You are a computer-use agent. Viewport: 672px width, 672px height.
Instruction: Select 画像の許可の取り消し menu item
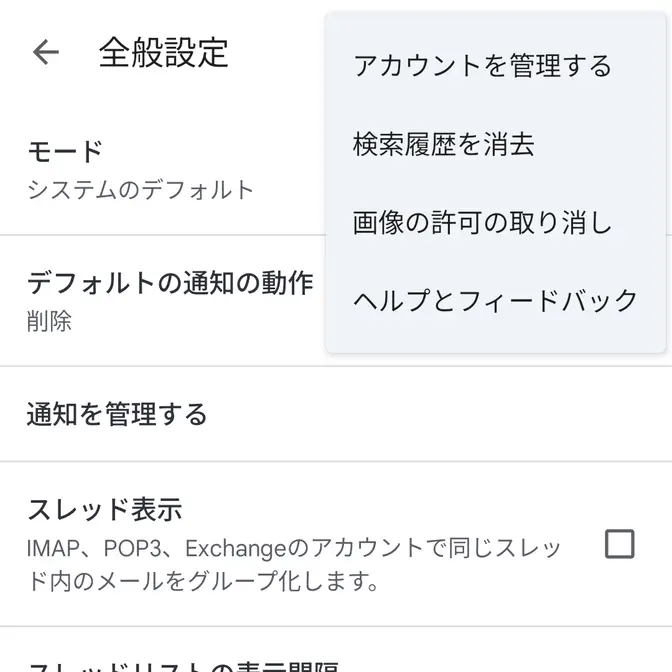482,222
